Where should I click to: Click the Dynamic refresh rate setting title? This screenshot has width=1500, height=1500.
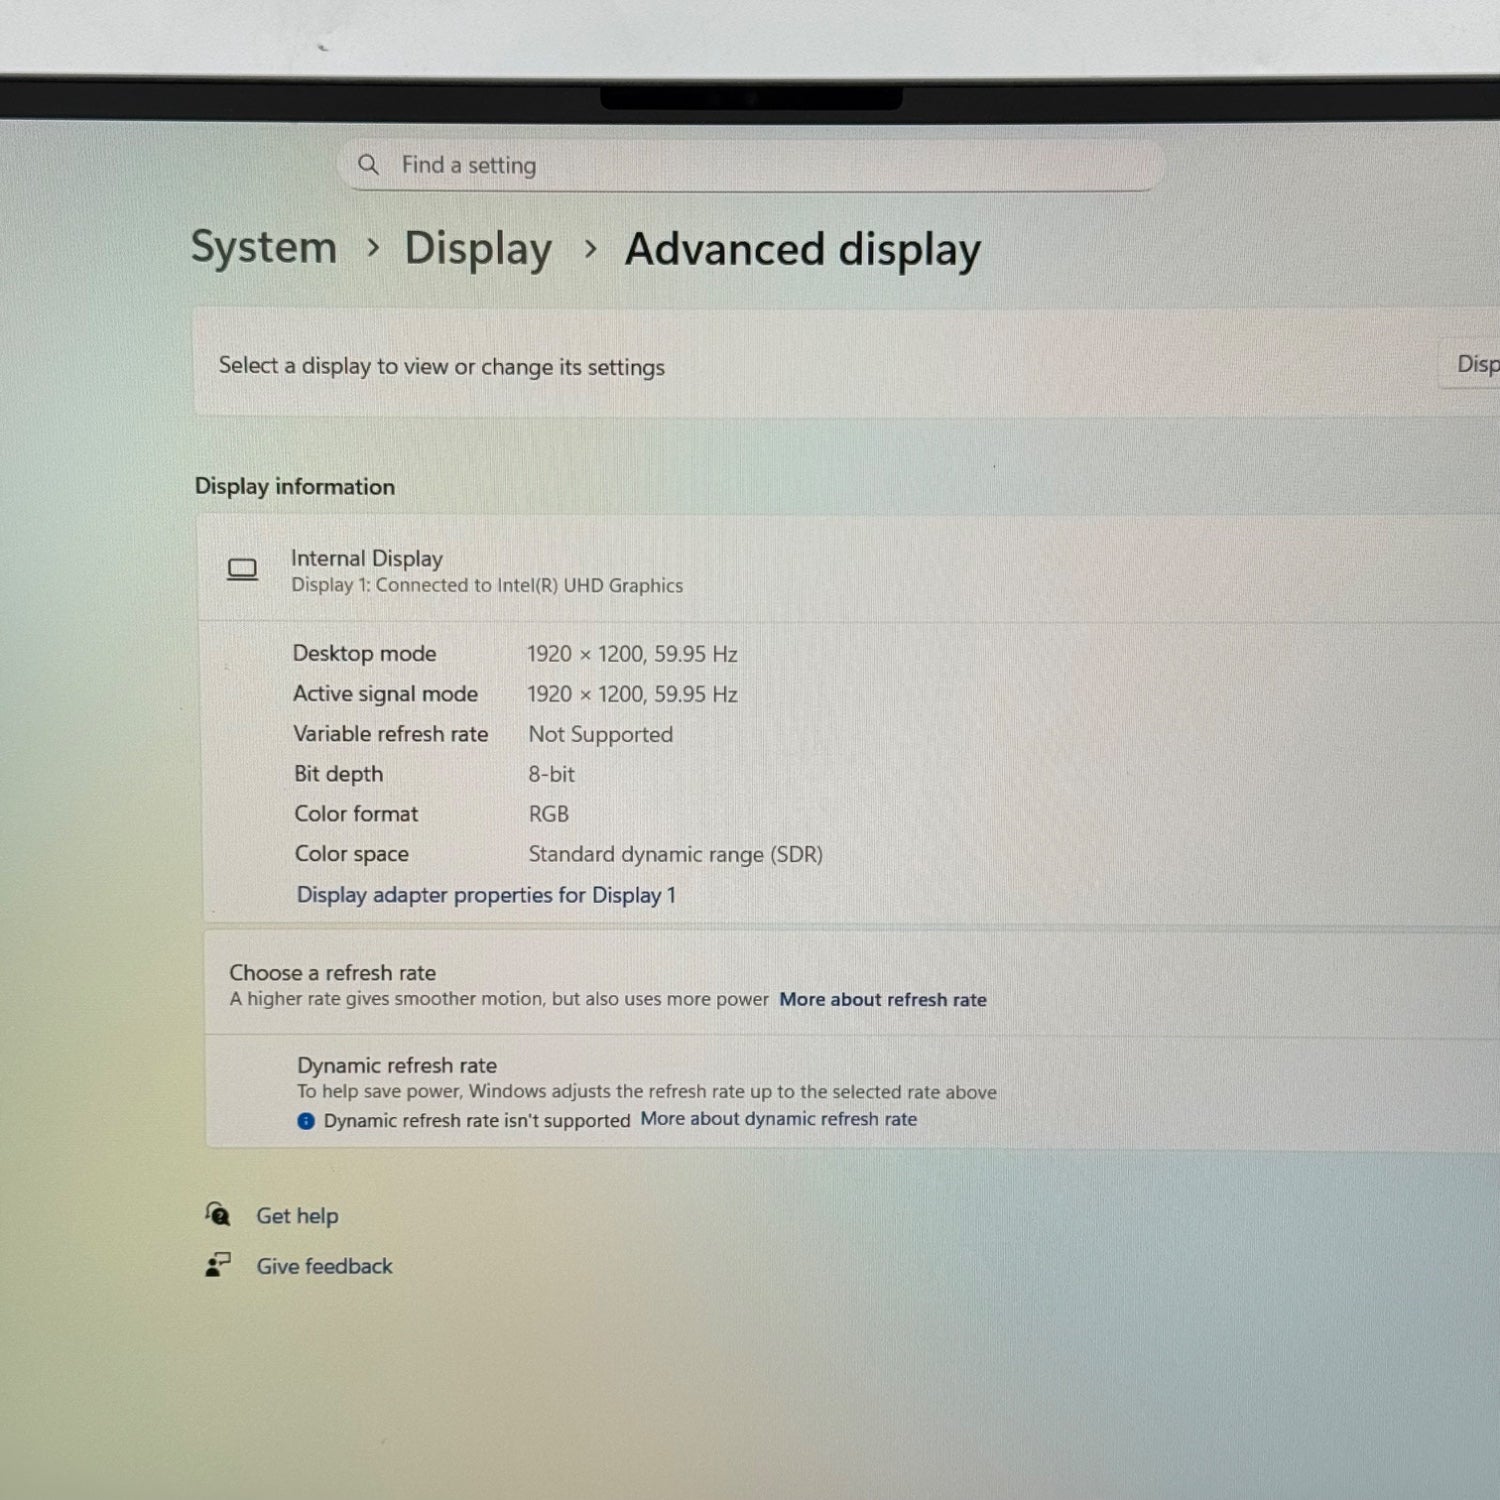(x=397, y=1065)
